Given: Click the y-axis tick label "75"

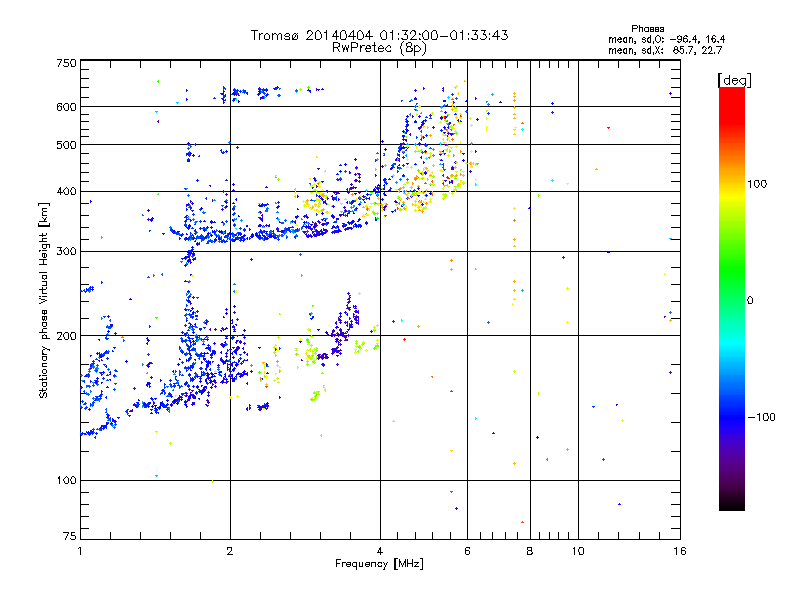Looking at the screenshot, I should (x=70, y=536).
